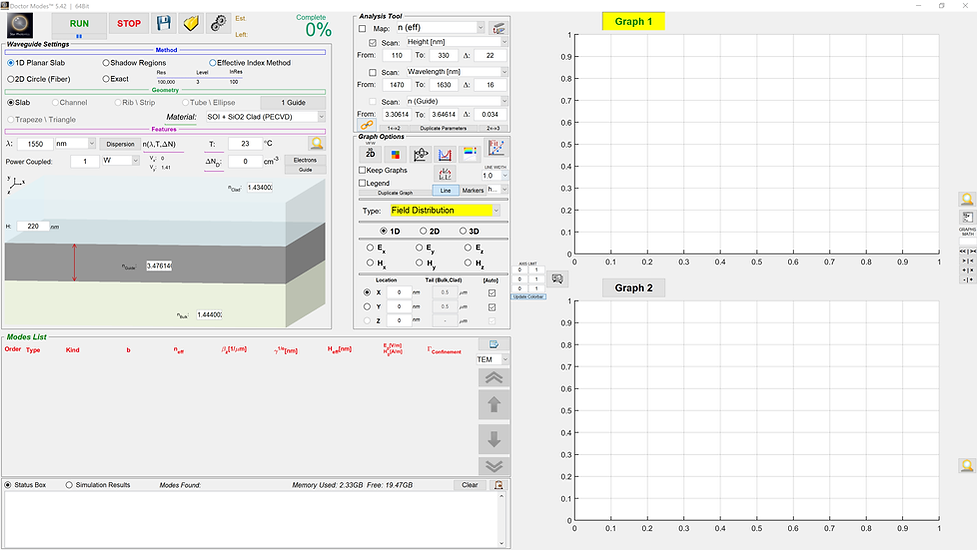Click the height H 220 input field
The image size is (977, 550).
[32, 226]
